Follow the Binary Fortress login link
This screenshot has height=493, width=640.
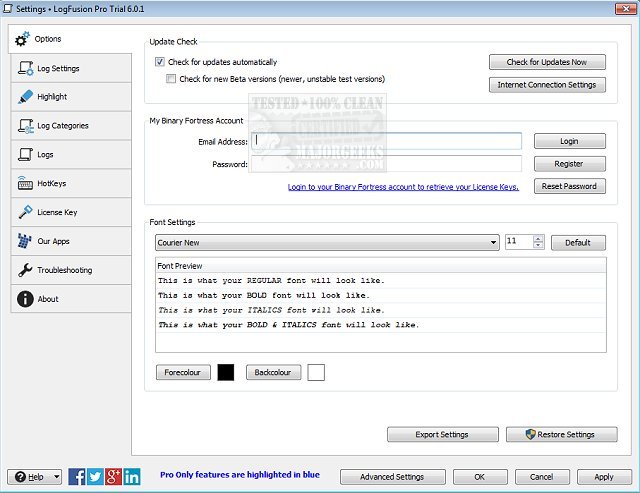tap(403, 187)
